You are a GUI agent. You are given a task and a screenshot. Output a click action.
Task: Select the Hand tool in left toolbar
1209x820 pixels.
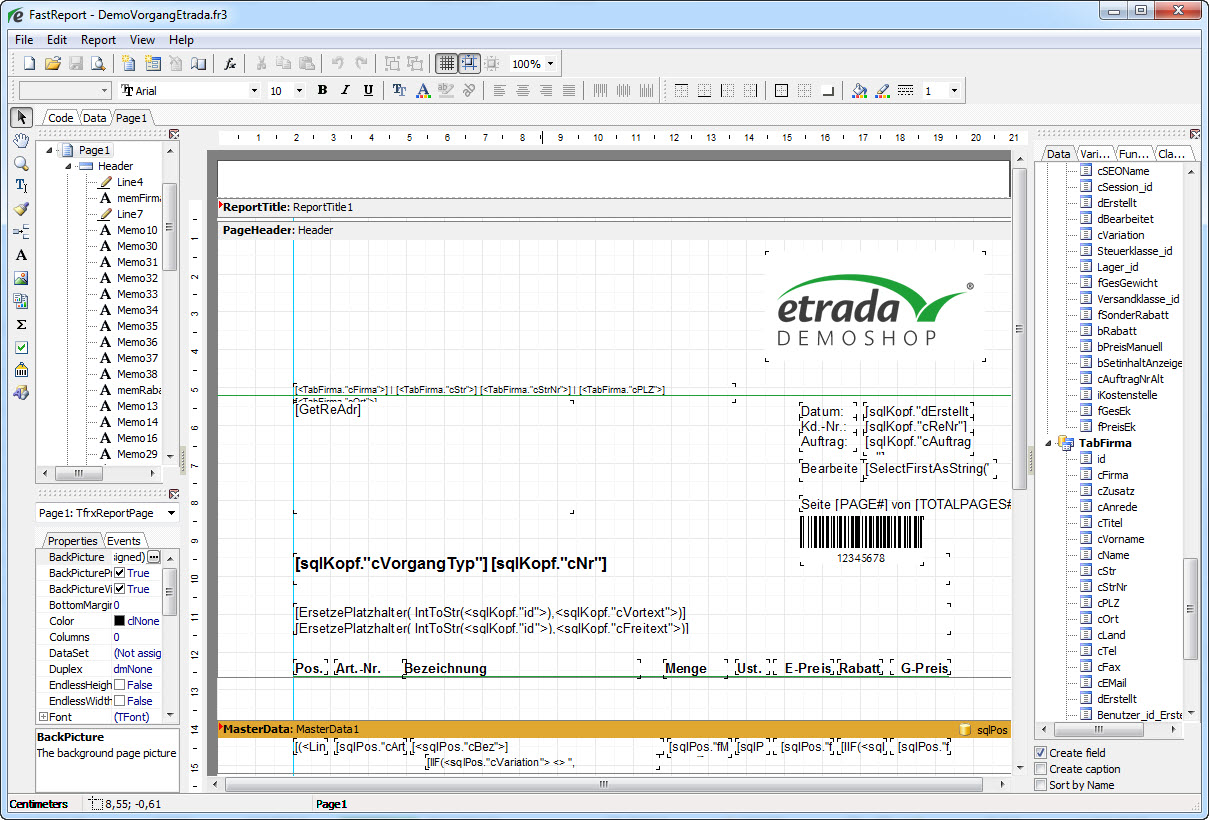pyautogui.click(x=21, y=141)
